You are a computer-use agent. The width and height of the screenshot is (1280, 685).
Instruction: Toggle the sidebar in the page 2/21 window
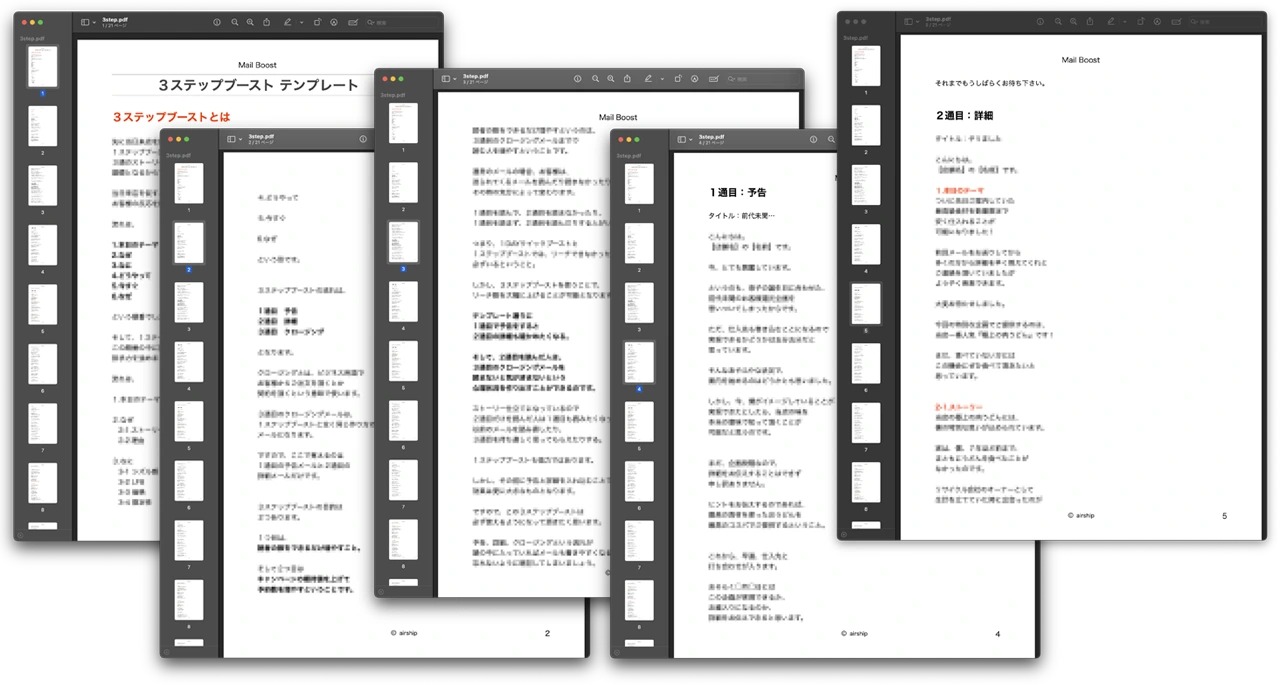click(x=231, y=139)
